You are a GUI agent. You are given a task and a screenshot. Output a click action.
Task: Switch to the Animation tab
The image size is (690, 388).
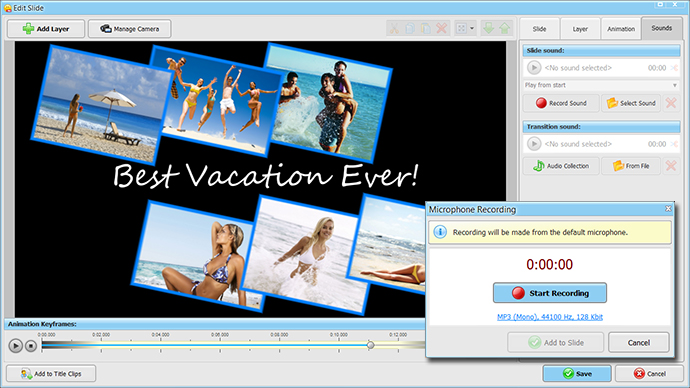[621, 29]
